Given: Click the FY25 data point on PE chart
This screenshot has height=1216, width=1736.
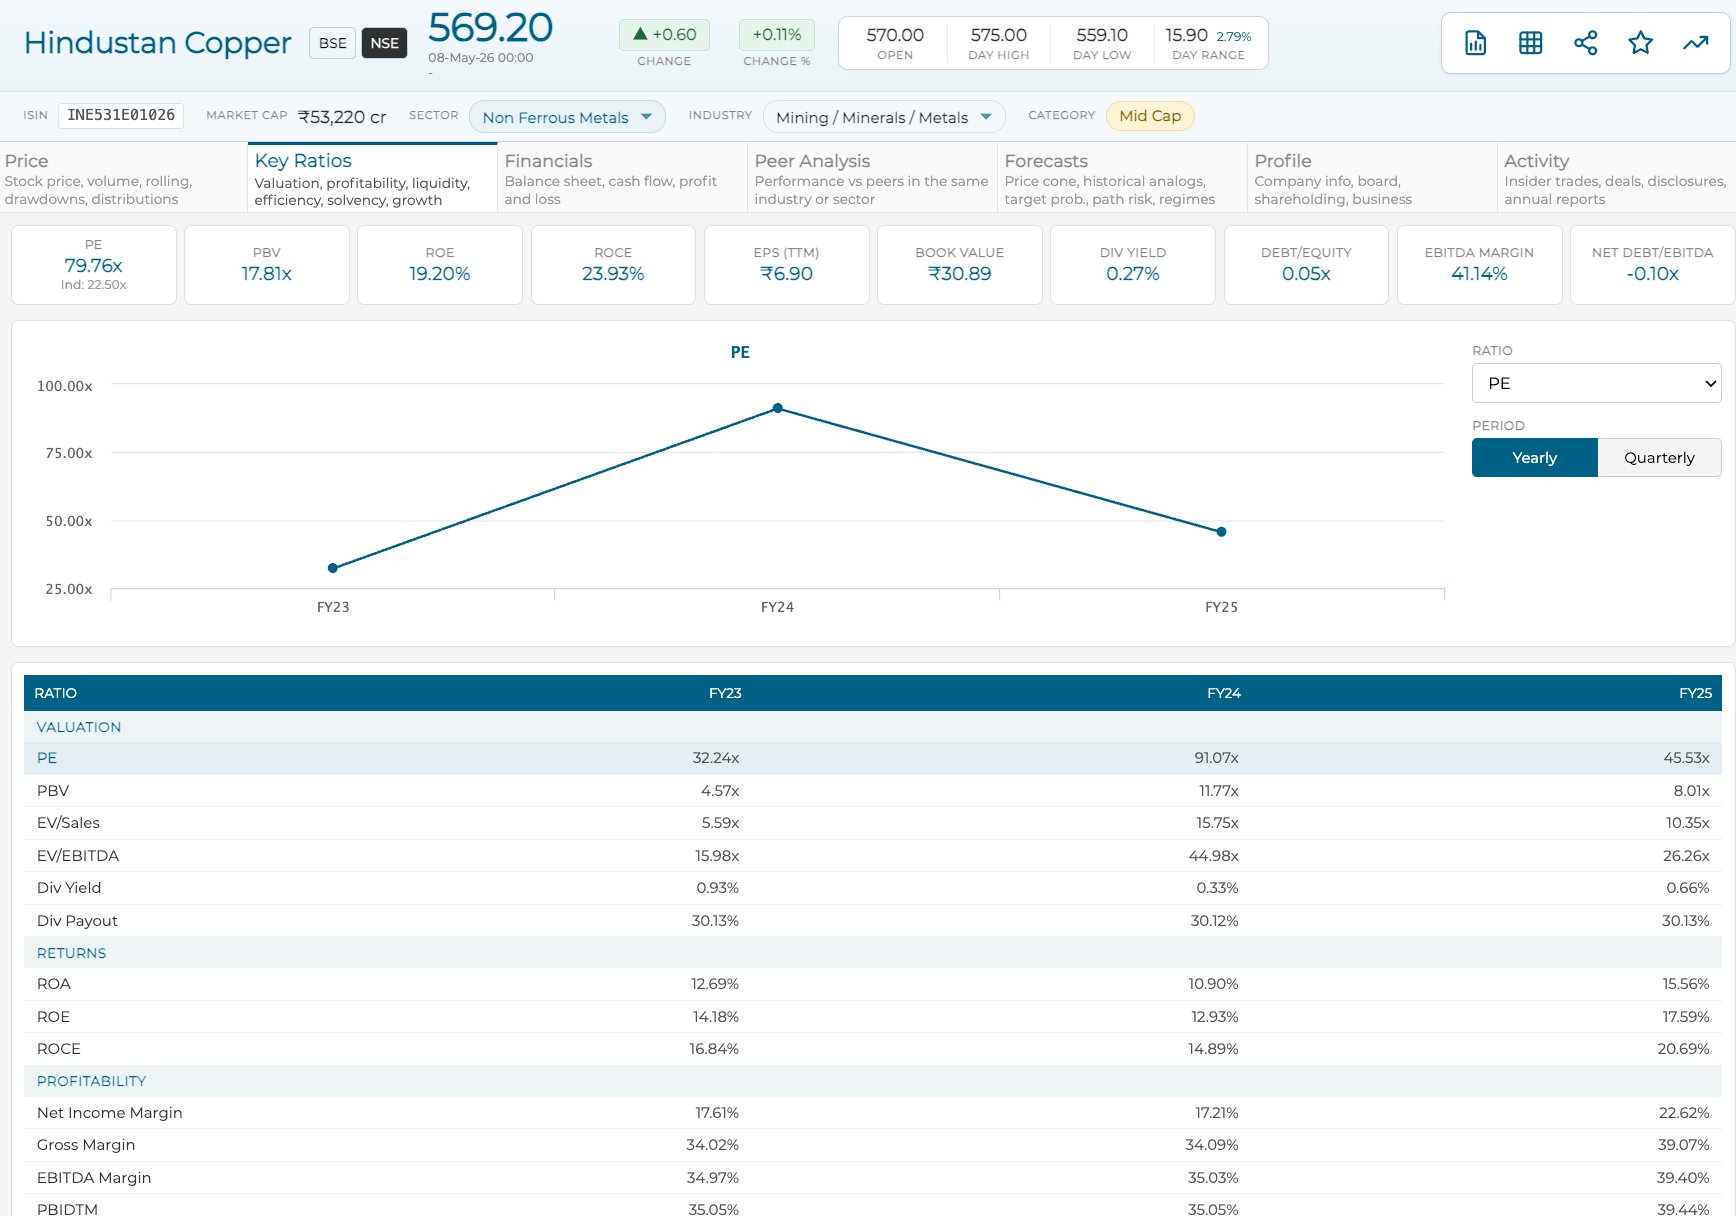Looking at the screenshot, I should [x=1221, y=532].
